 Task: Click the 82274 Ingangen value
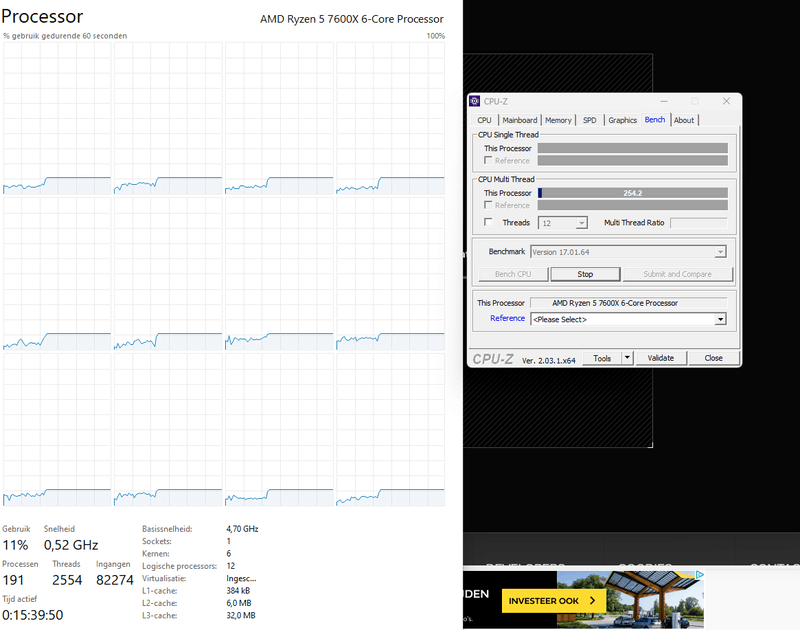115,580
